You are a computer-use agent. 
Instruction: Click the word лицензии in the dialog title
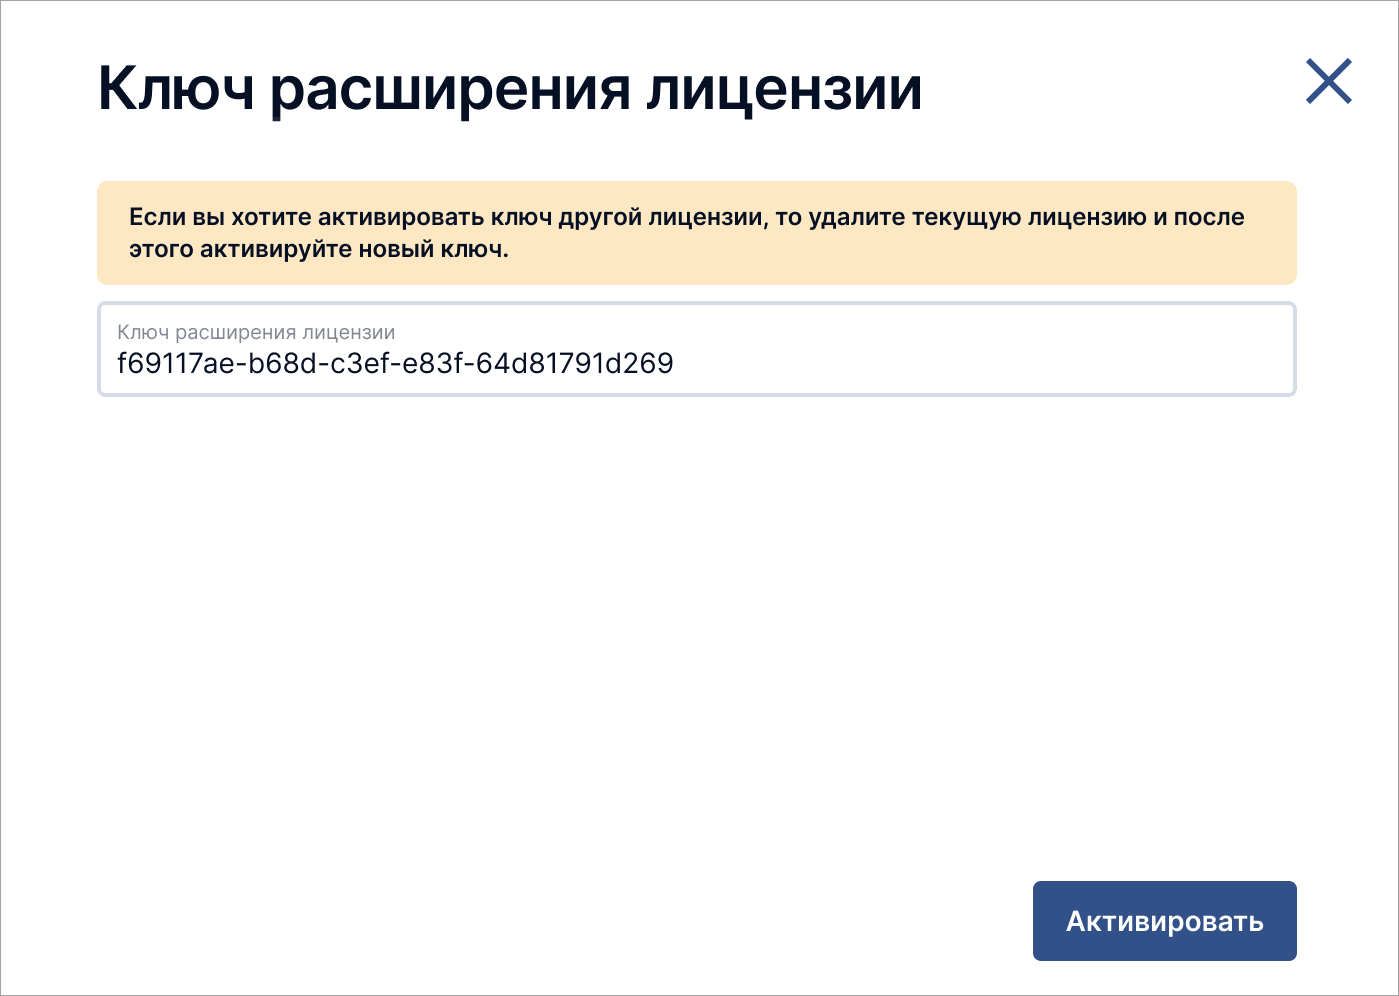[x=785, y=90]
